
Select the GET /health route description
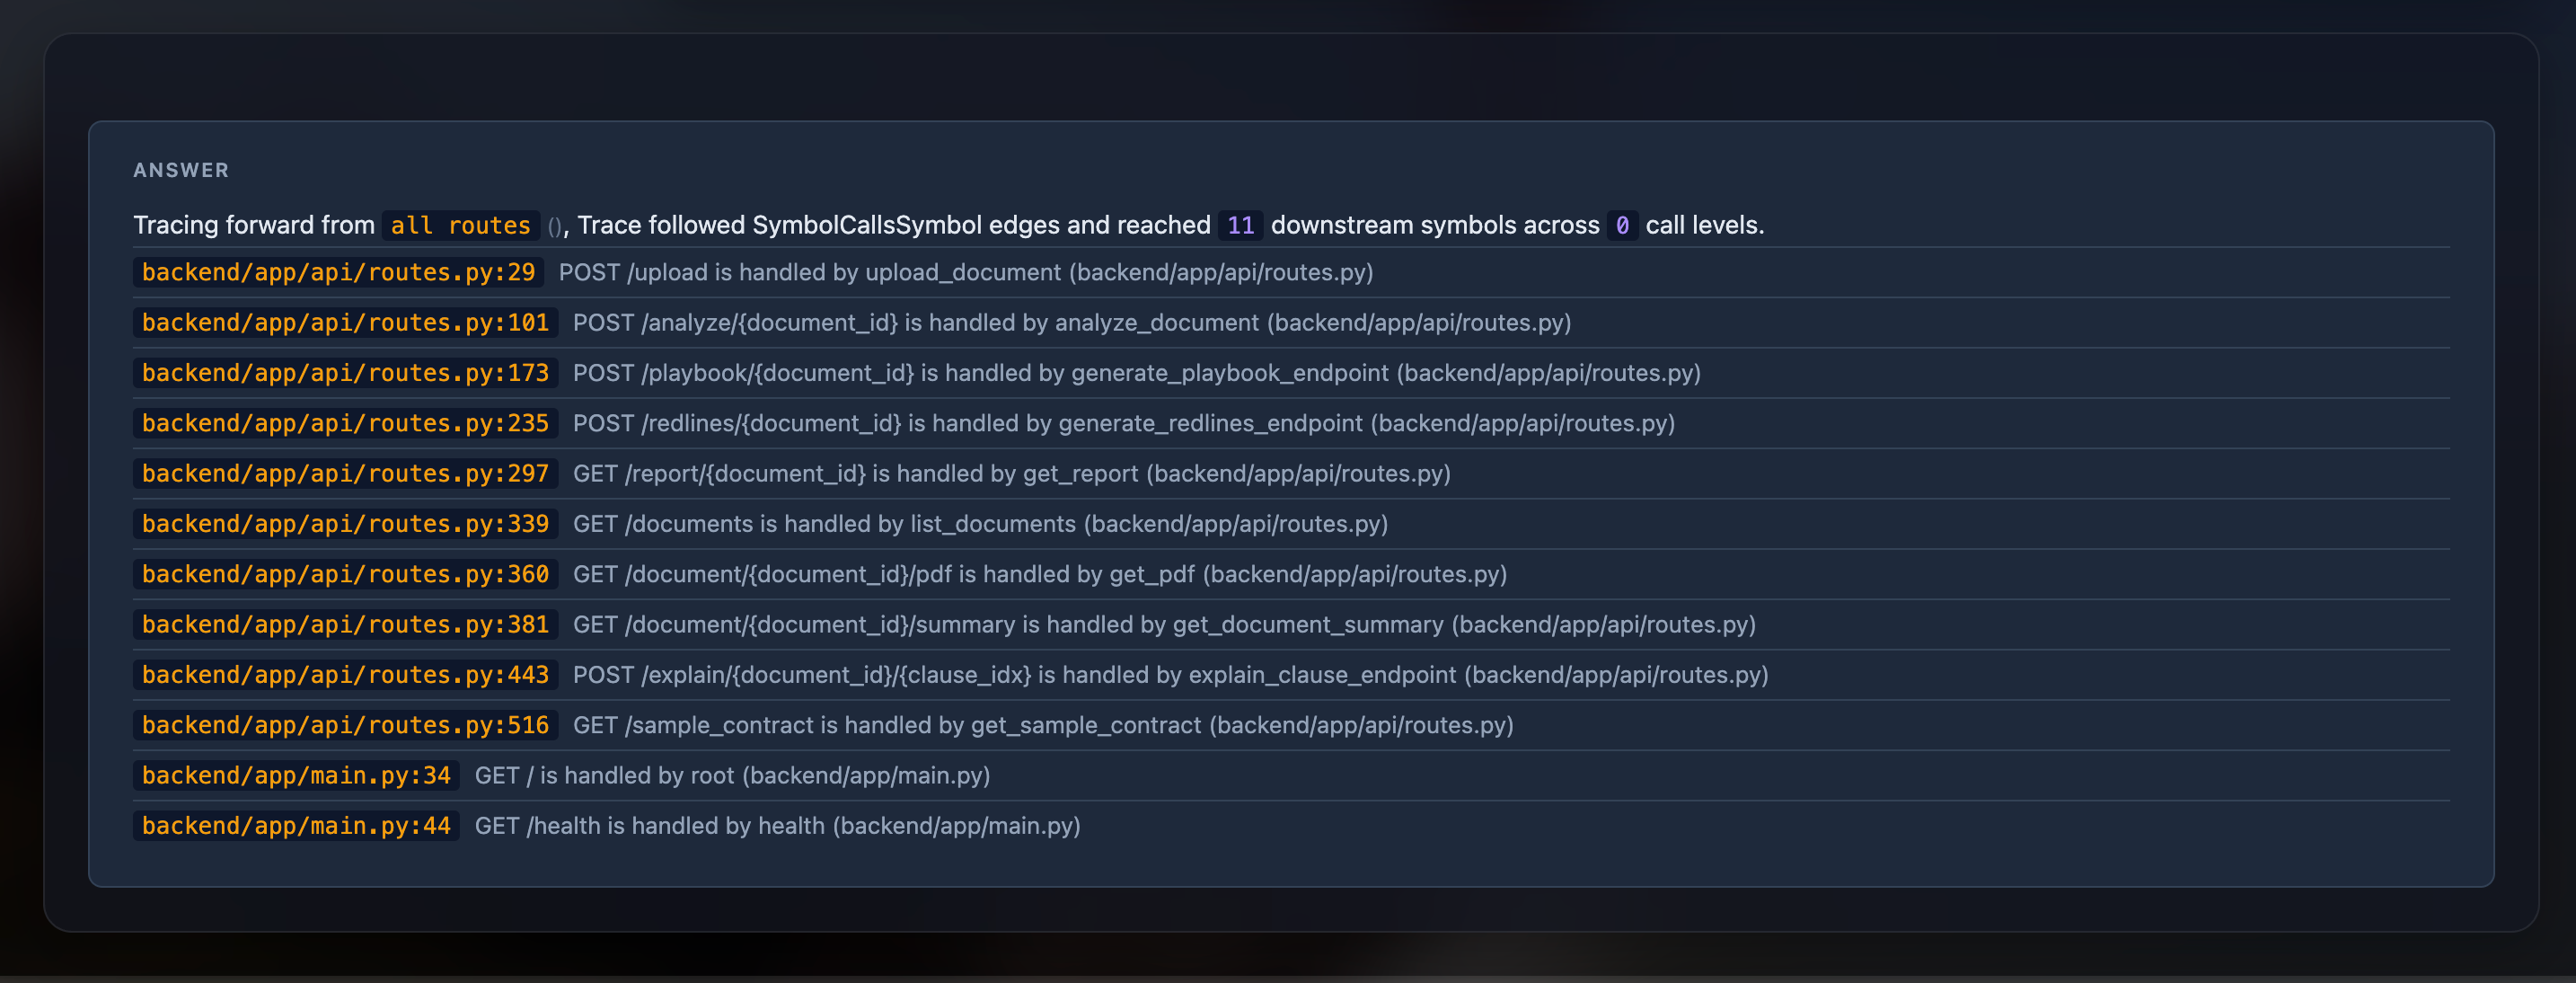click(x=777, y=825)
